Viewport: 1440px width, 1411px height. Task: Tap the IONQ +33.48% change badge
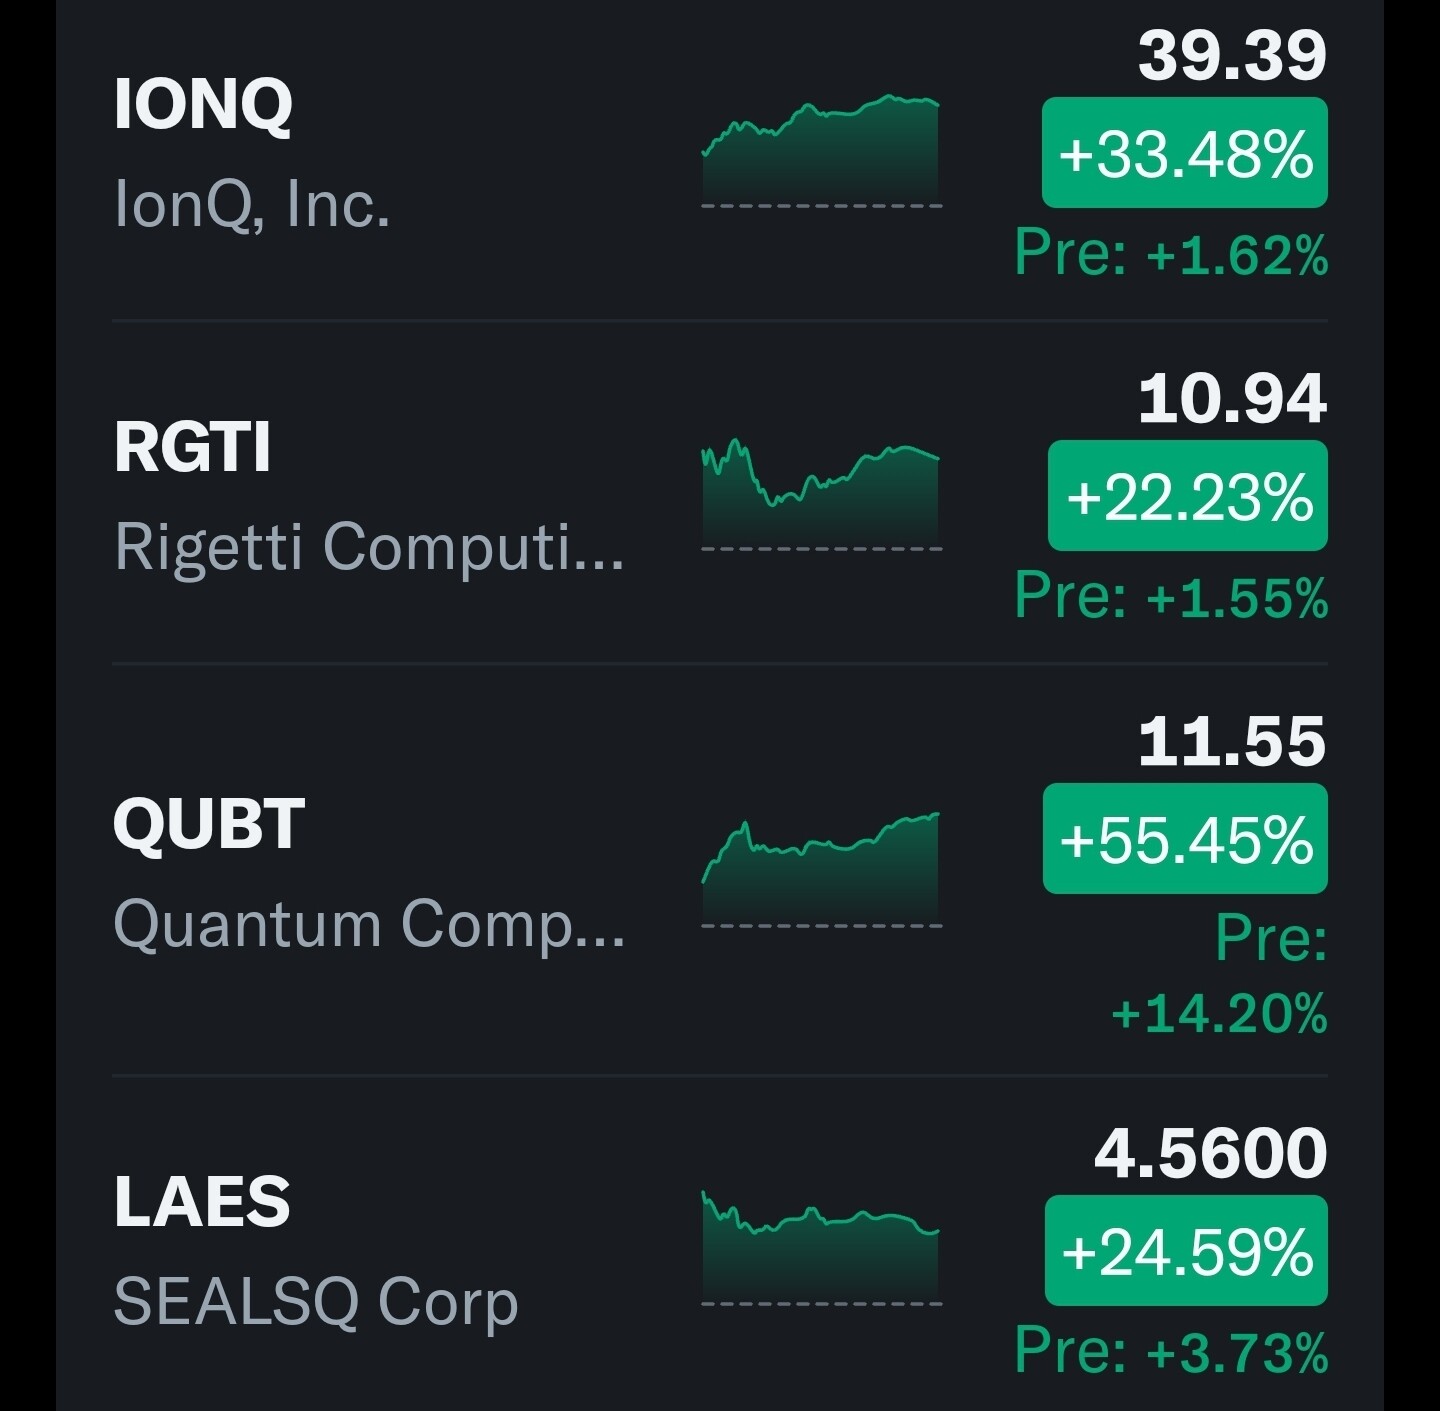click(1185, 153)
